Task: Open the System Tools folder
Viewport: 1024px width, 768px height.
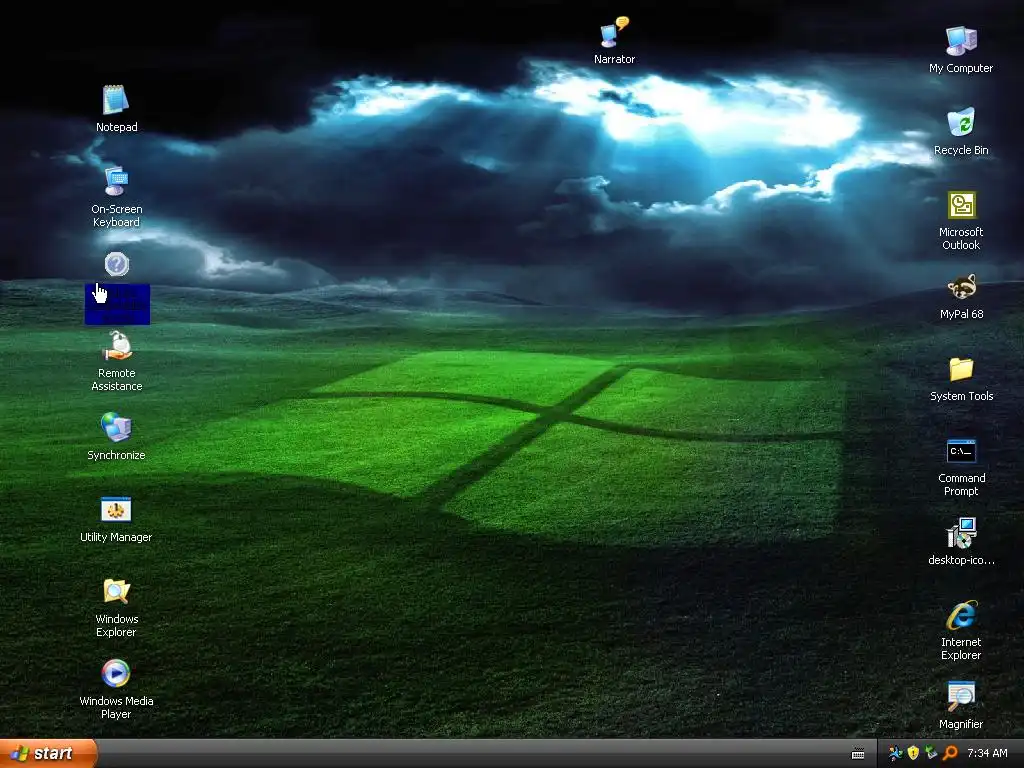Action: [961, 378]
